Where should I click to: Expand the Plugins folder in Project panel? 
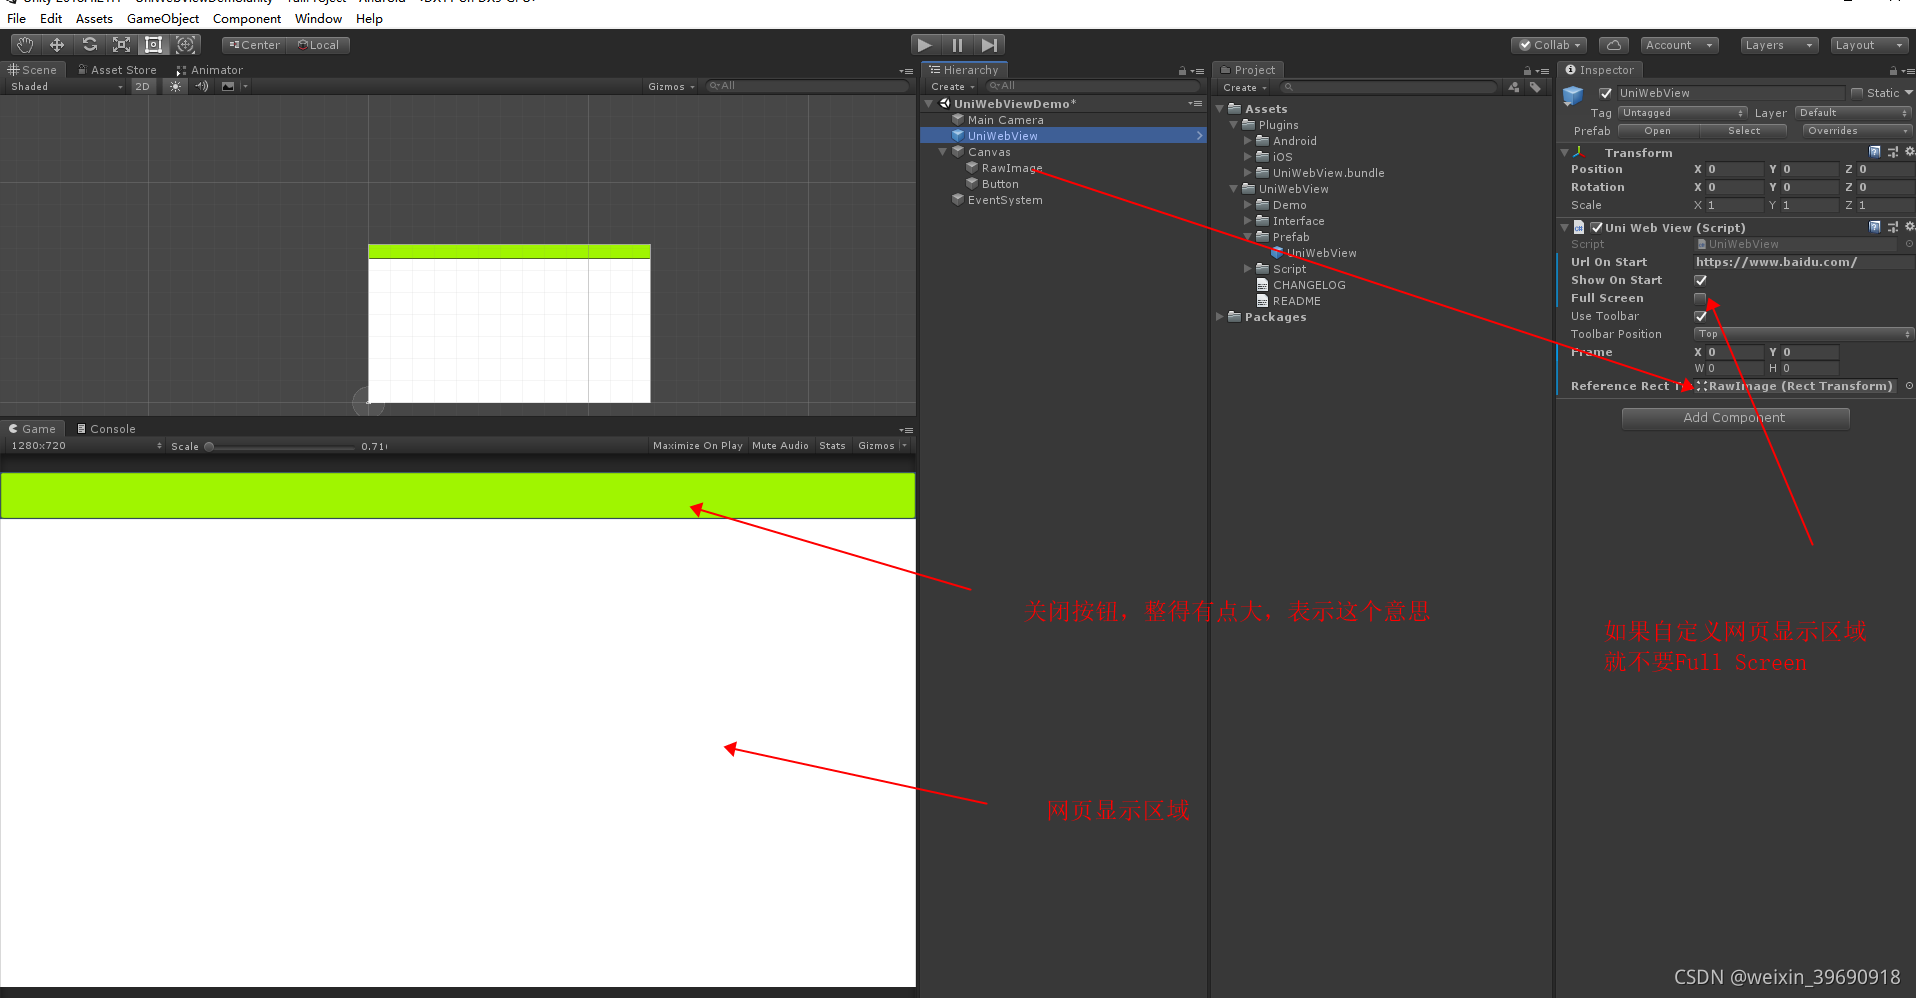(x=1233, y=124)
